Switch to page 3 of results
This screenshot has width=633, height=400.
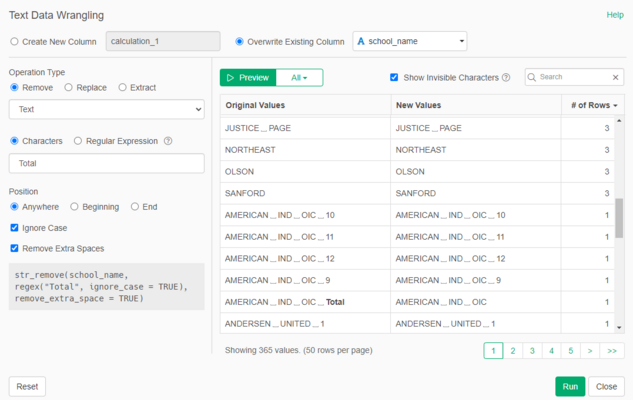pos(531,351)
